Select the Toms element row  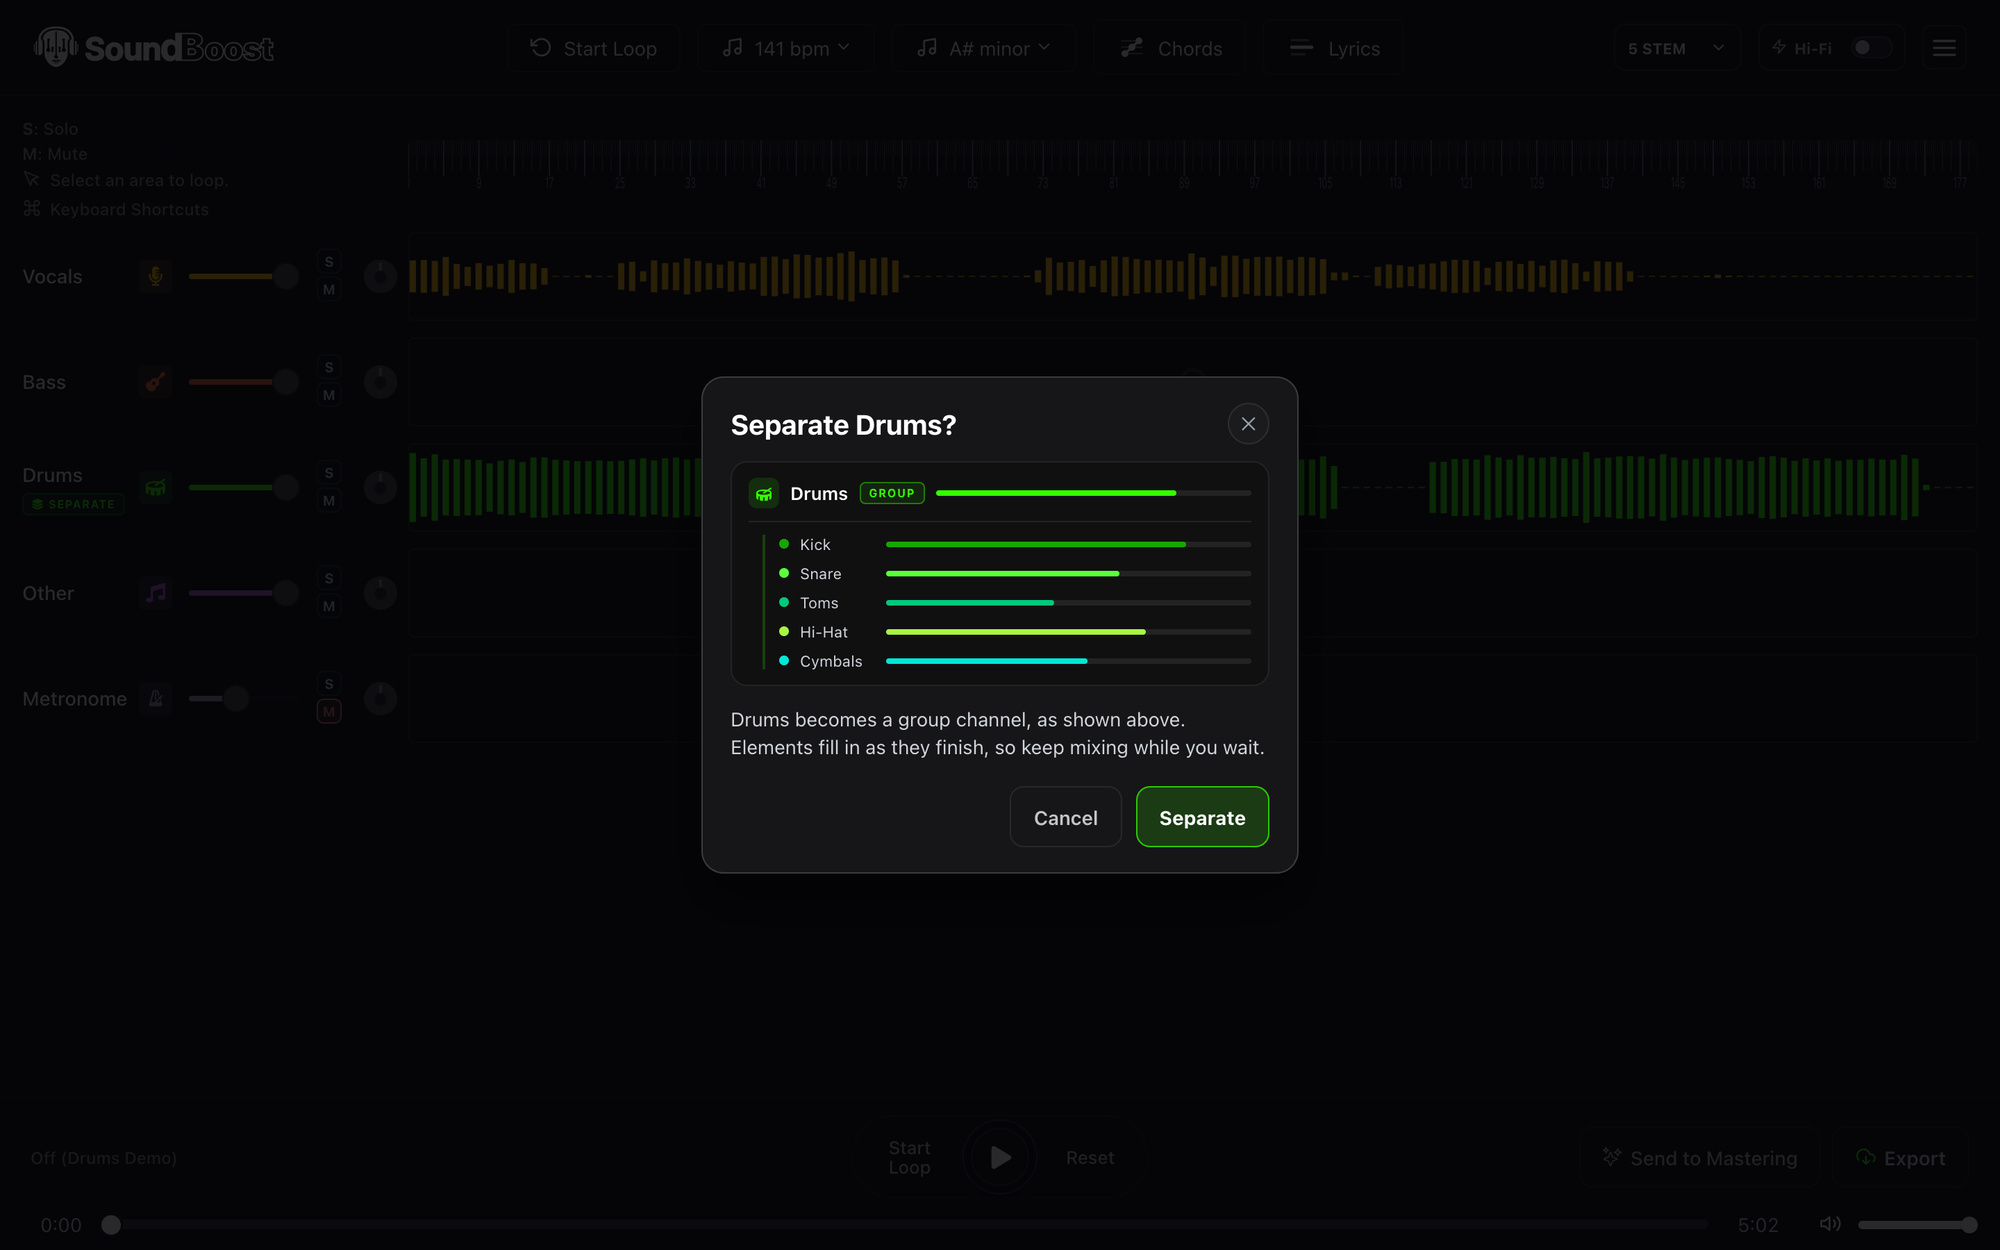point(1014,602)
